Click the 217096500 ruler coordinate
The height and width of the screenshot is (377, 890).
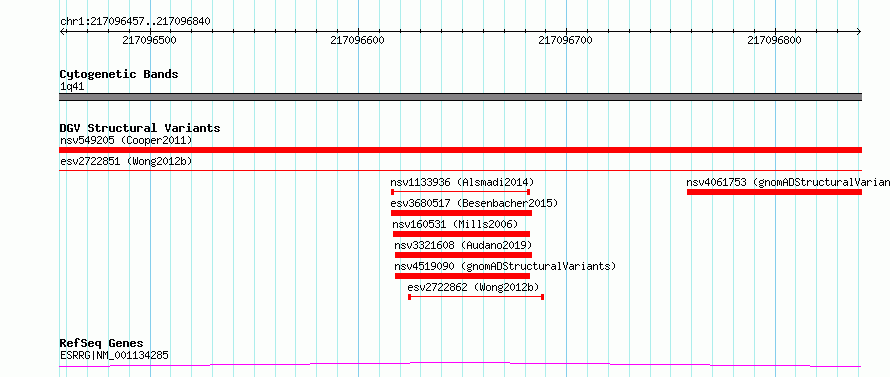tap(149, 40)
